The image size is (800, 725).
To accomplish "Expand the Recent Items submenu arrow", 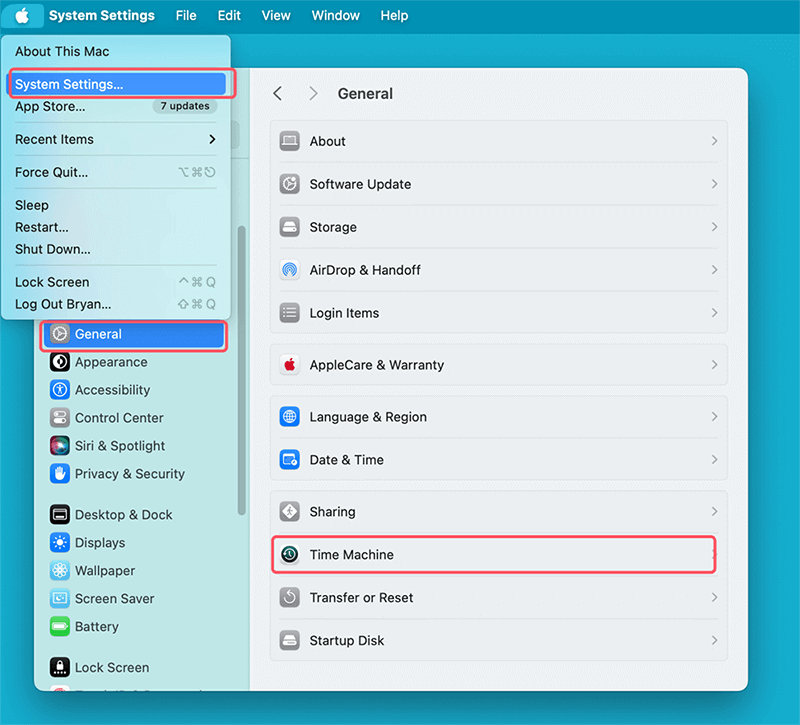I will (x=212, y=139).
